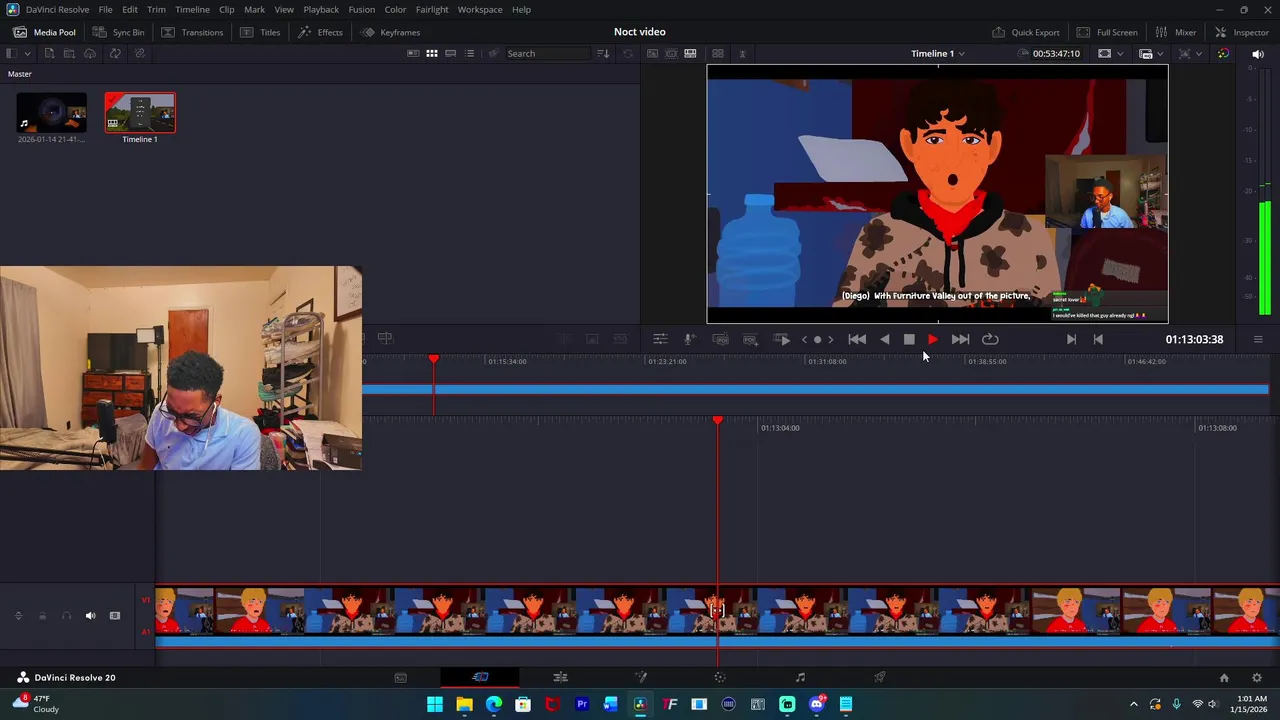Open the Fusion menu

361,9
